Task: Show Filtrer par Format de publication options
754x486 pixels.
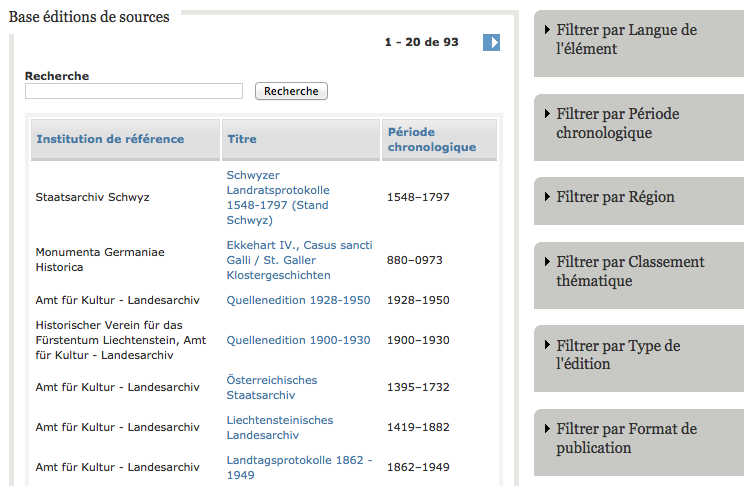Action: click(626, 438)
